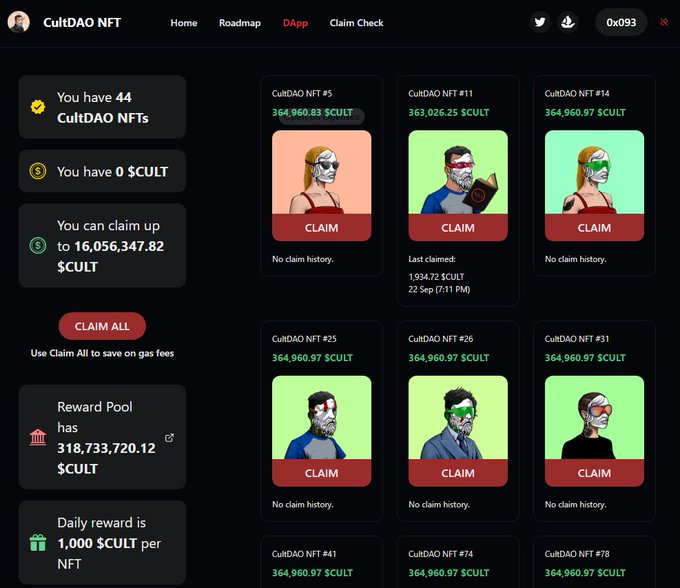Open the Reward Pool external link icon
680x588 pixels.
[x=170, y=438]
